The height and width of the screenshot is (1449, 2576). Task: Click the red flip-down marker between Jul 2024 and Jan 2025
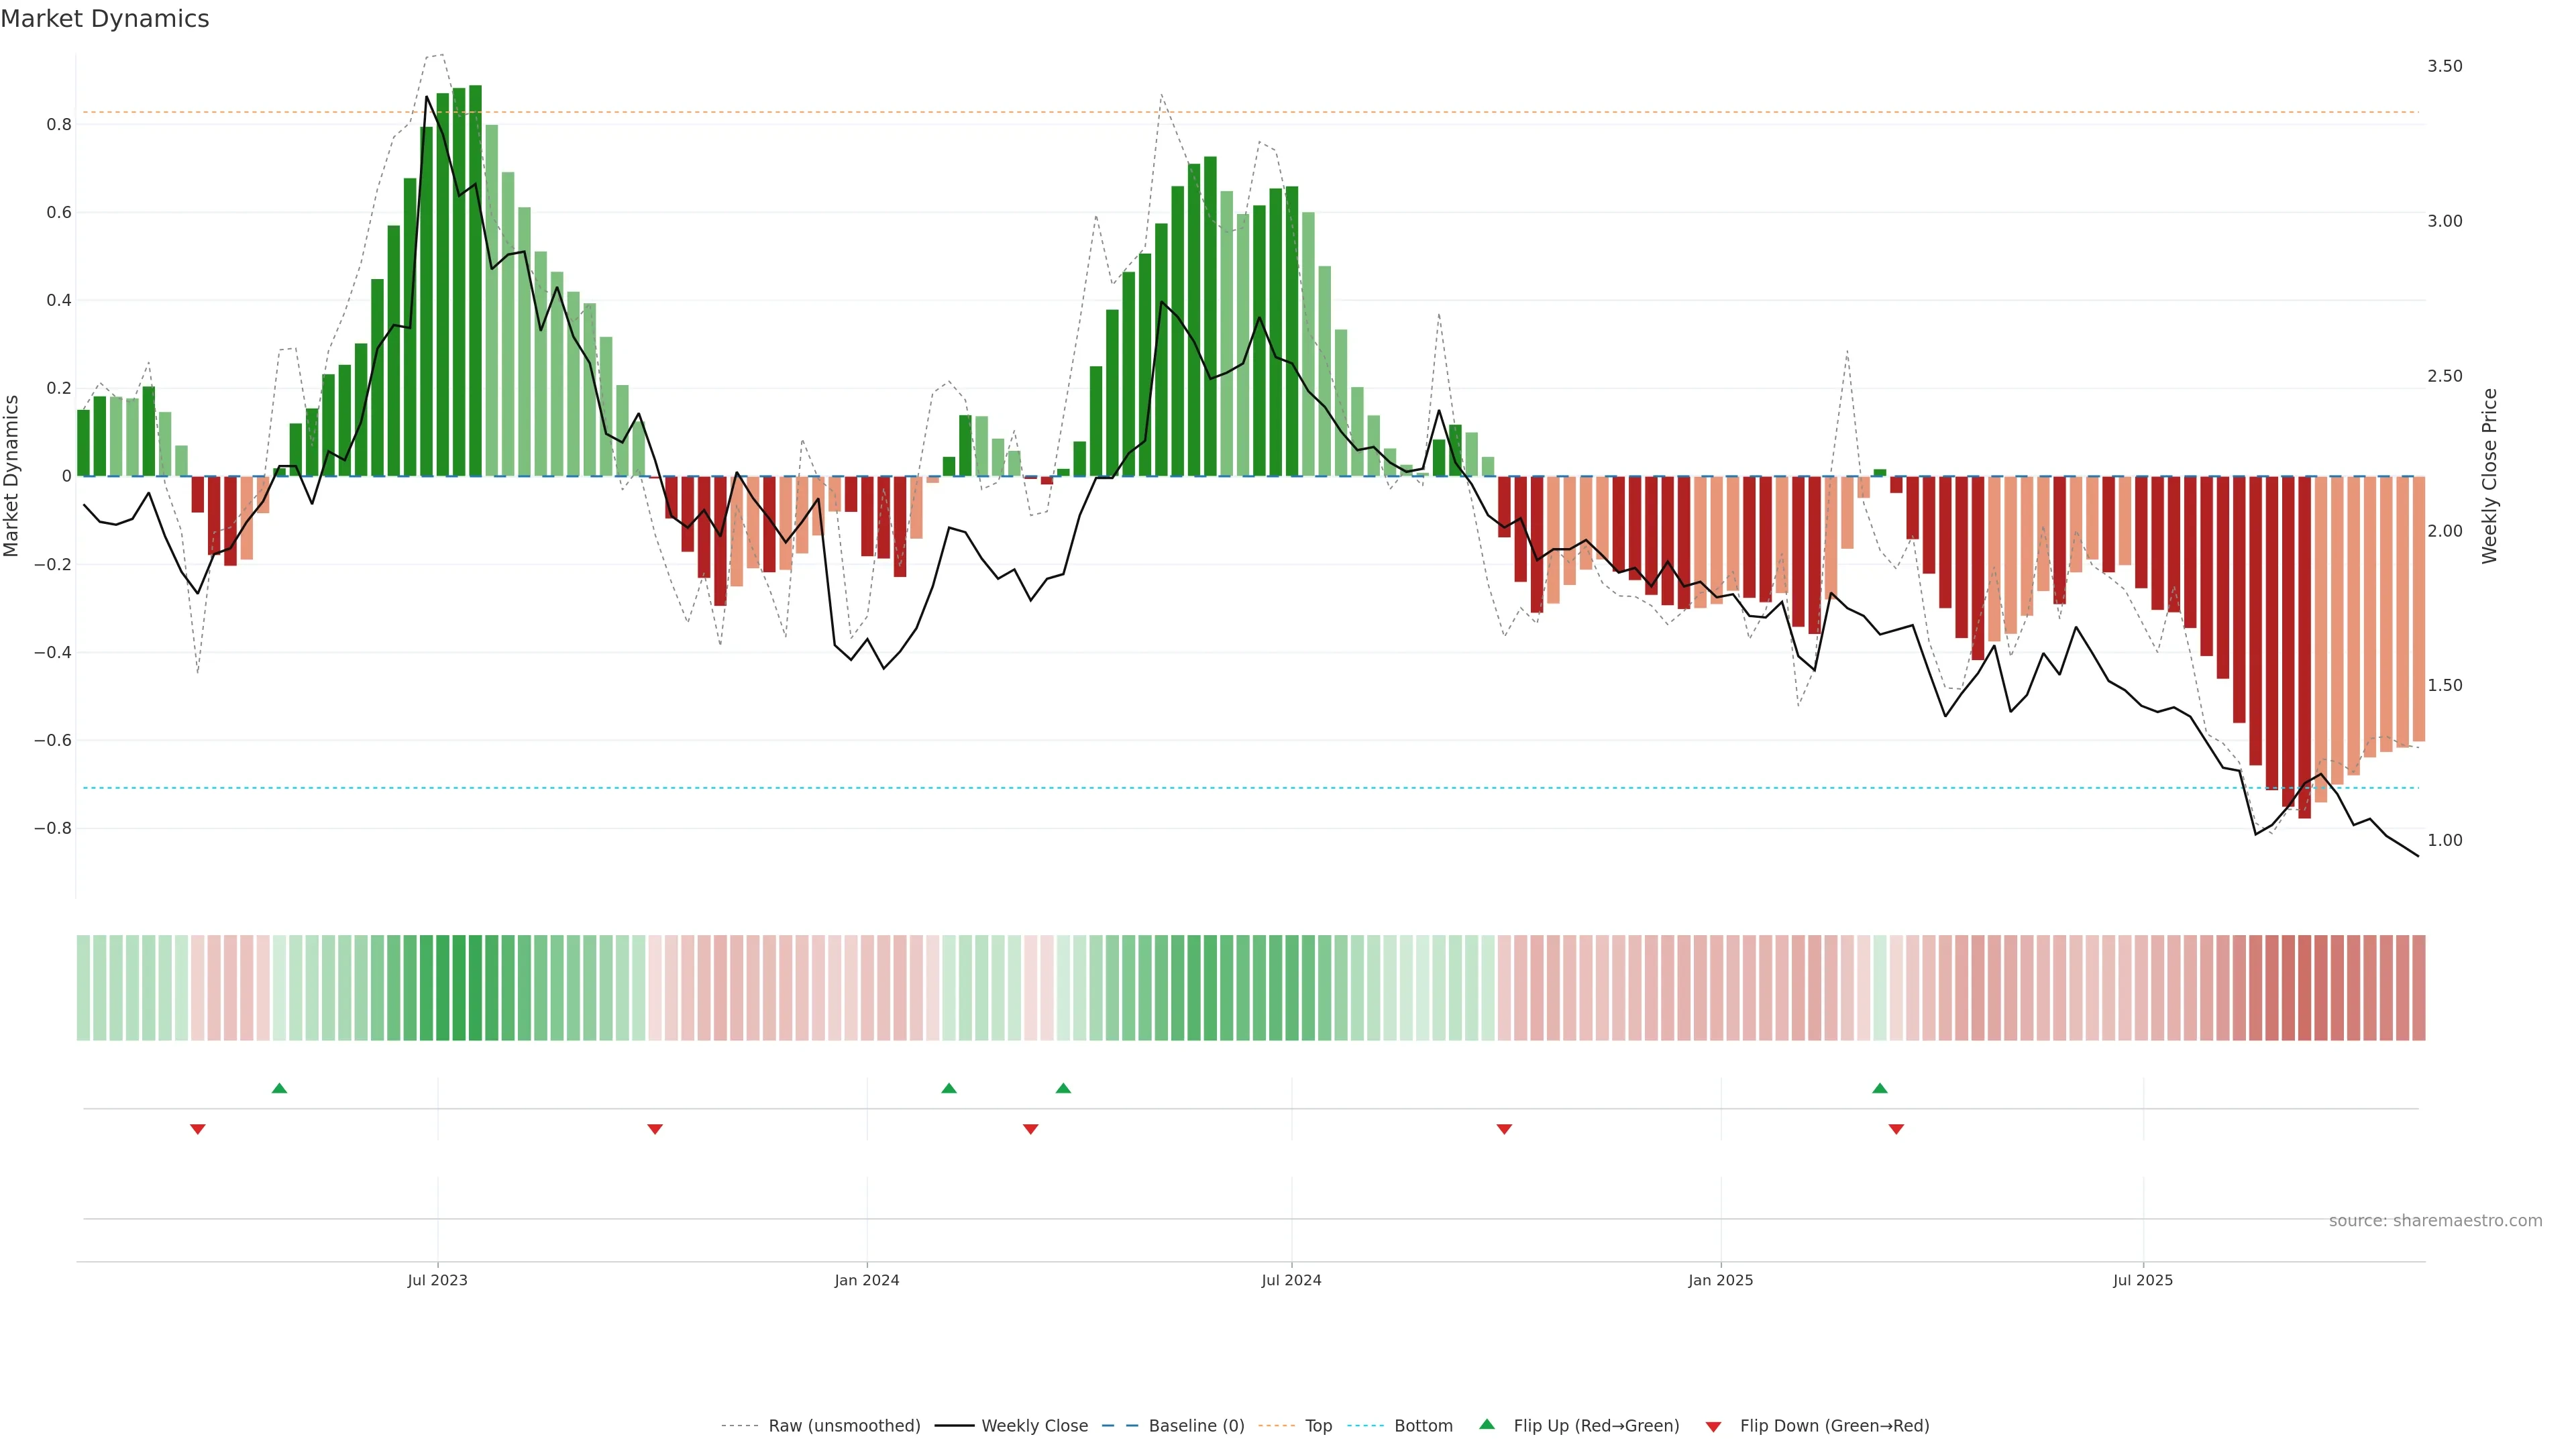(1504, 1129)
